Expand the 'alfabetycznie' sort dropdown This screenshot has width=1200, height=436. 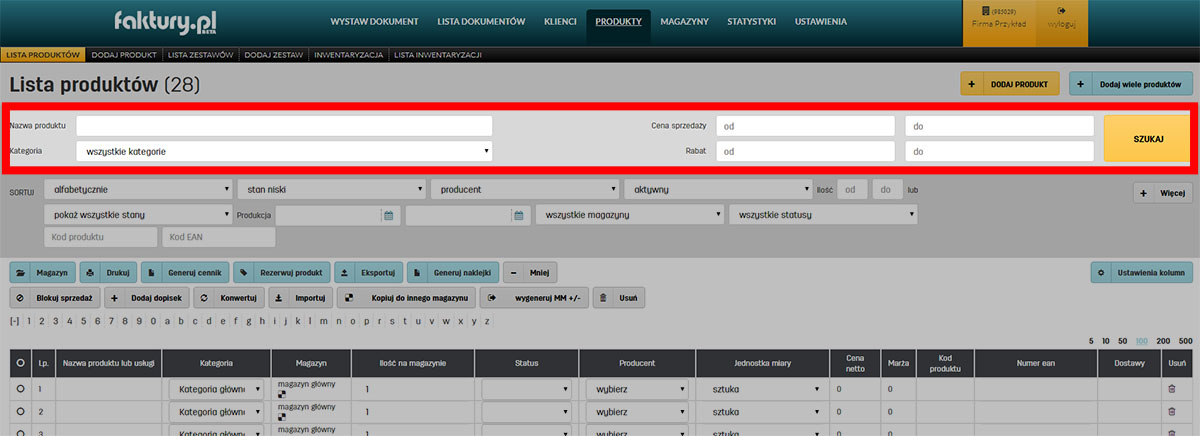(138, 188)
